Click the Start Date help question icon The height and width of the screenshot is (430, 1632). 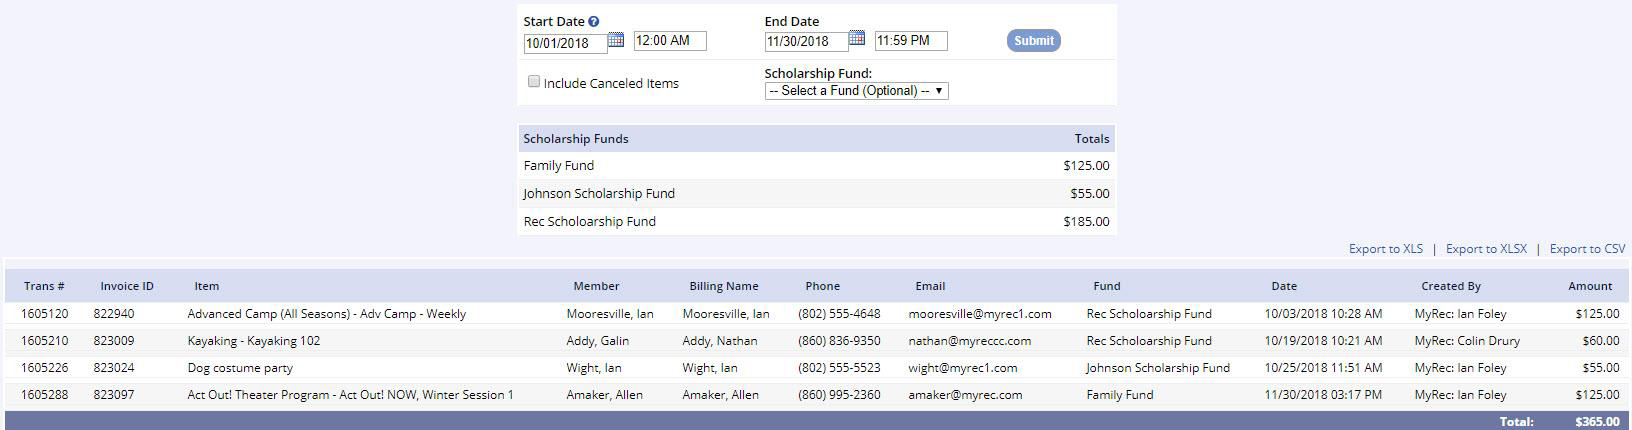pos(594,21)
